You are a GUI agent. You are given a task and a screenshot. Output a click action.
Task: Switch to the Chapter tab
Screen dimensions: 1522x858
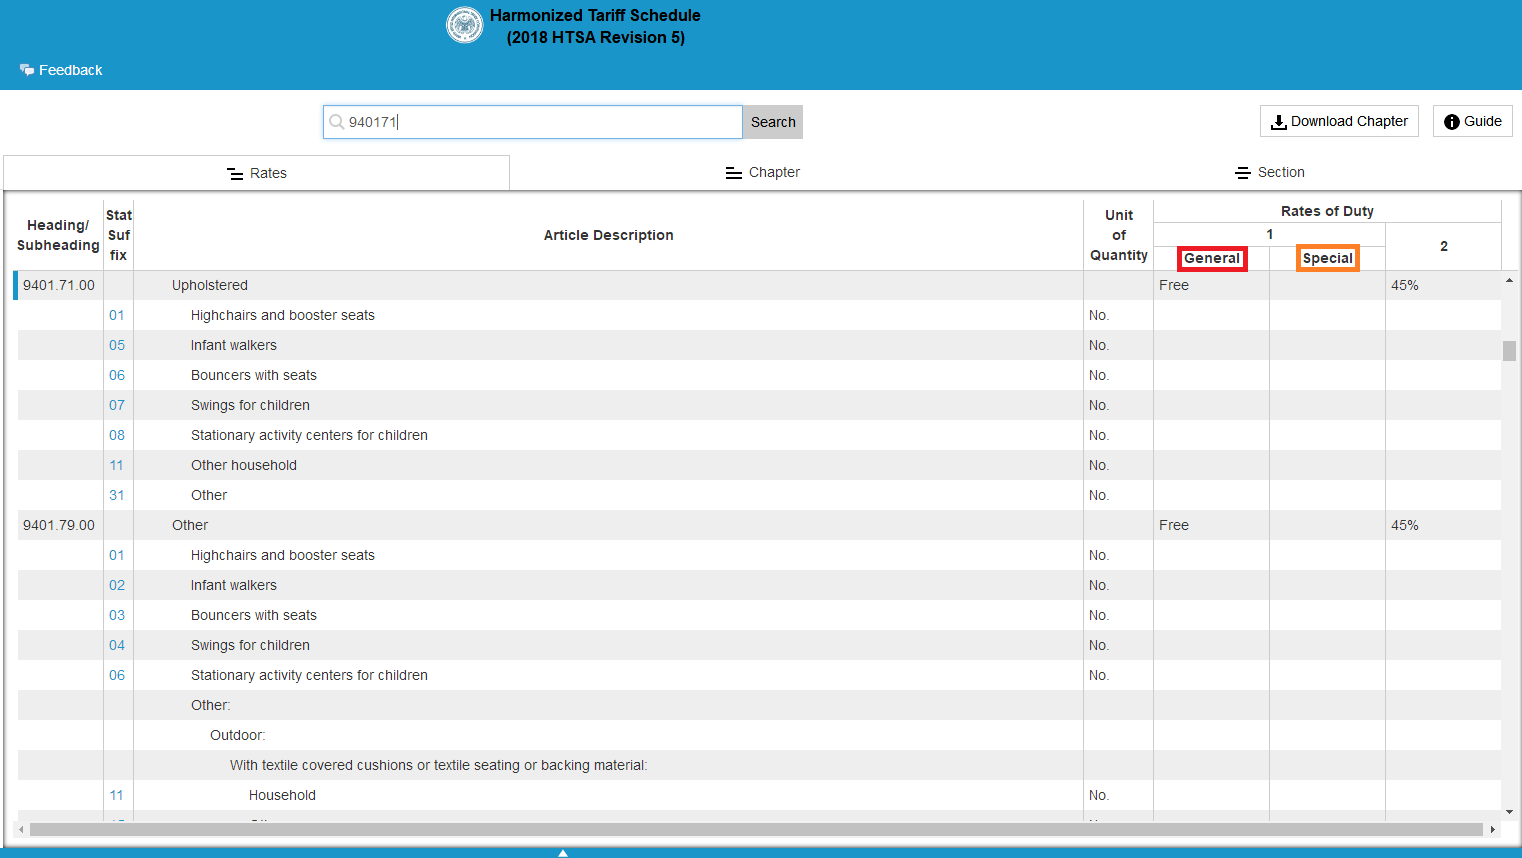point(763,172)
